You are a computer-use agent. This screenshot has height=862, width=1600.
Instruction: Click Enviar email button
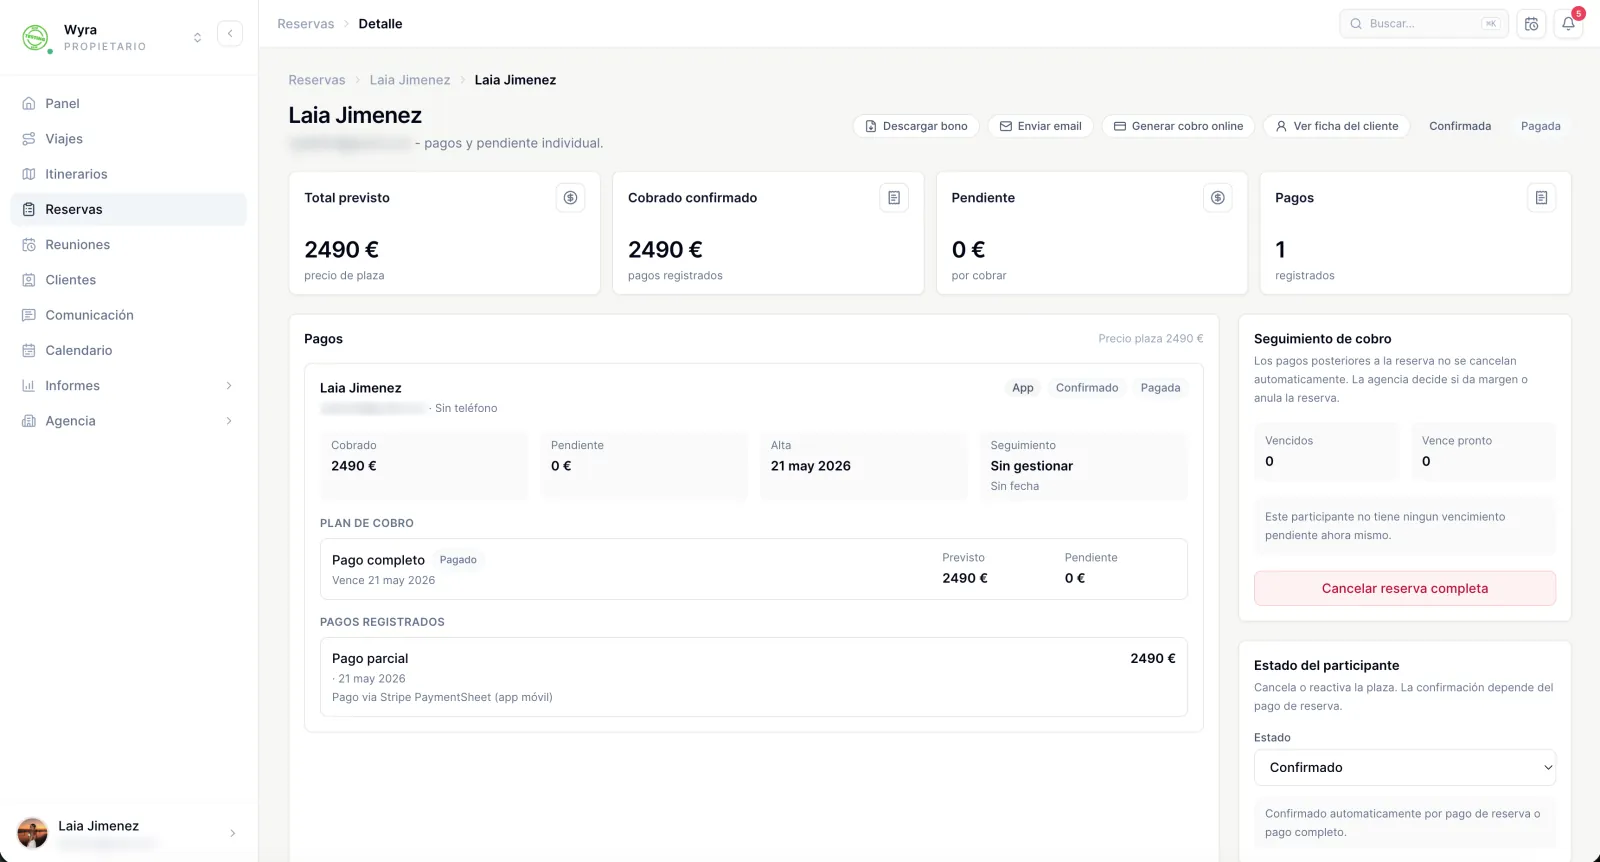tap(1041, 126)
